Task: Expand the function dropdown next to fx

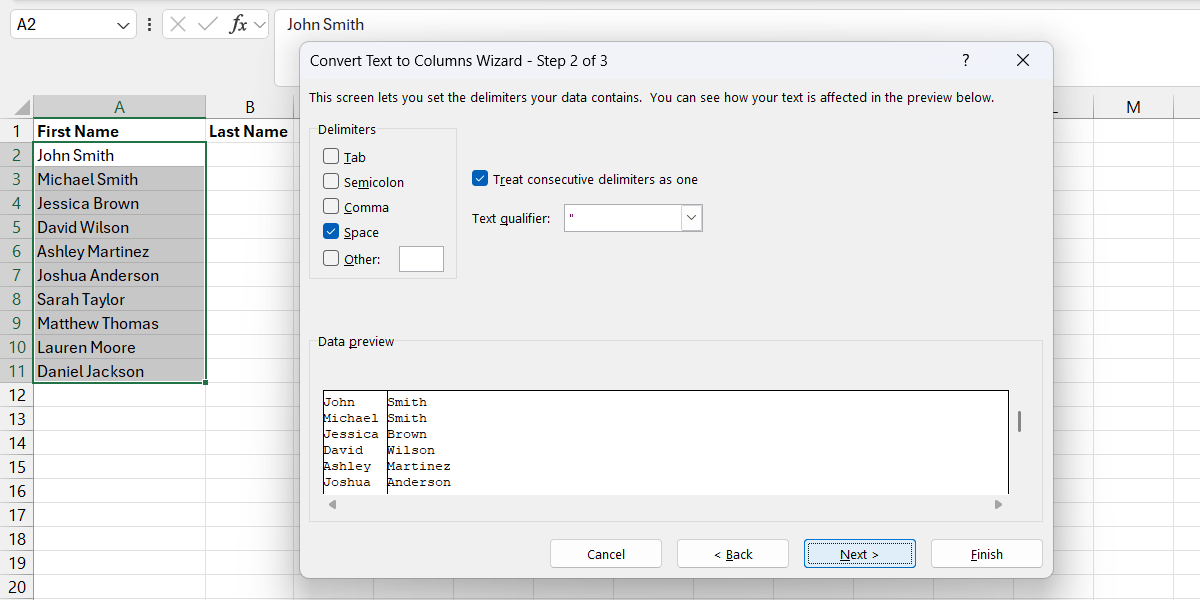Action: click(x=259, y=25)
